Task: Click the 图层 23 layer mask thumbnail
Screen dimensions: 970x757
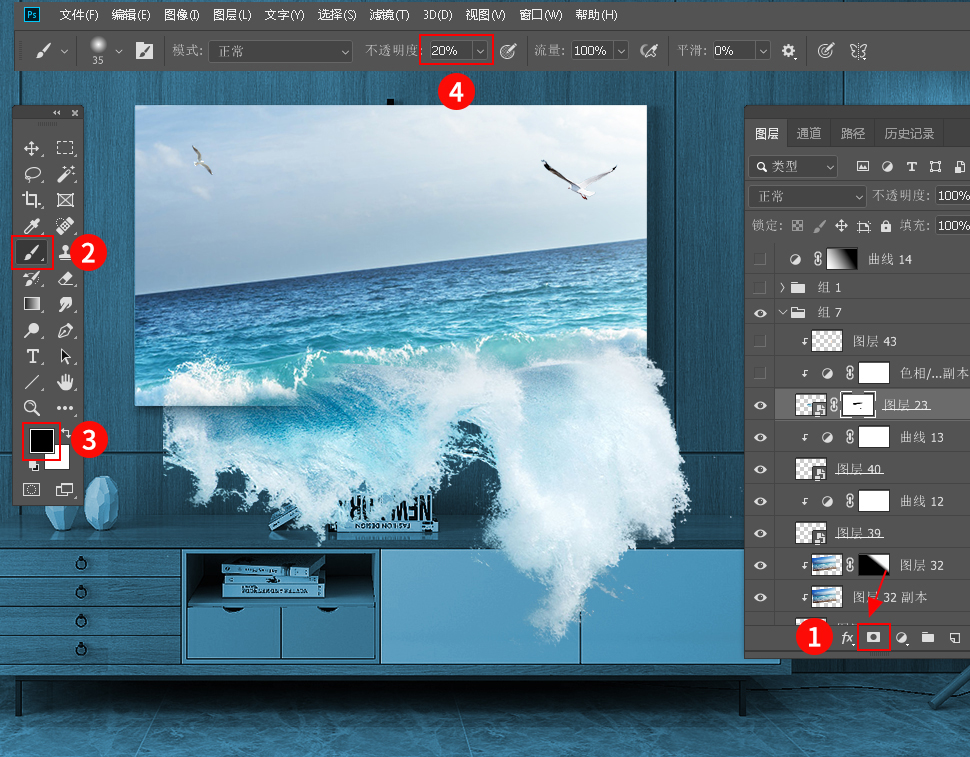Action: coord(859,406)
